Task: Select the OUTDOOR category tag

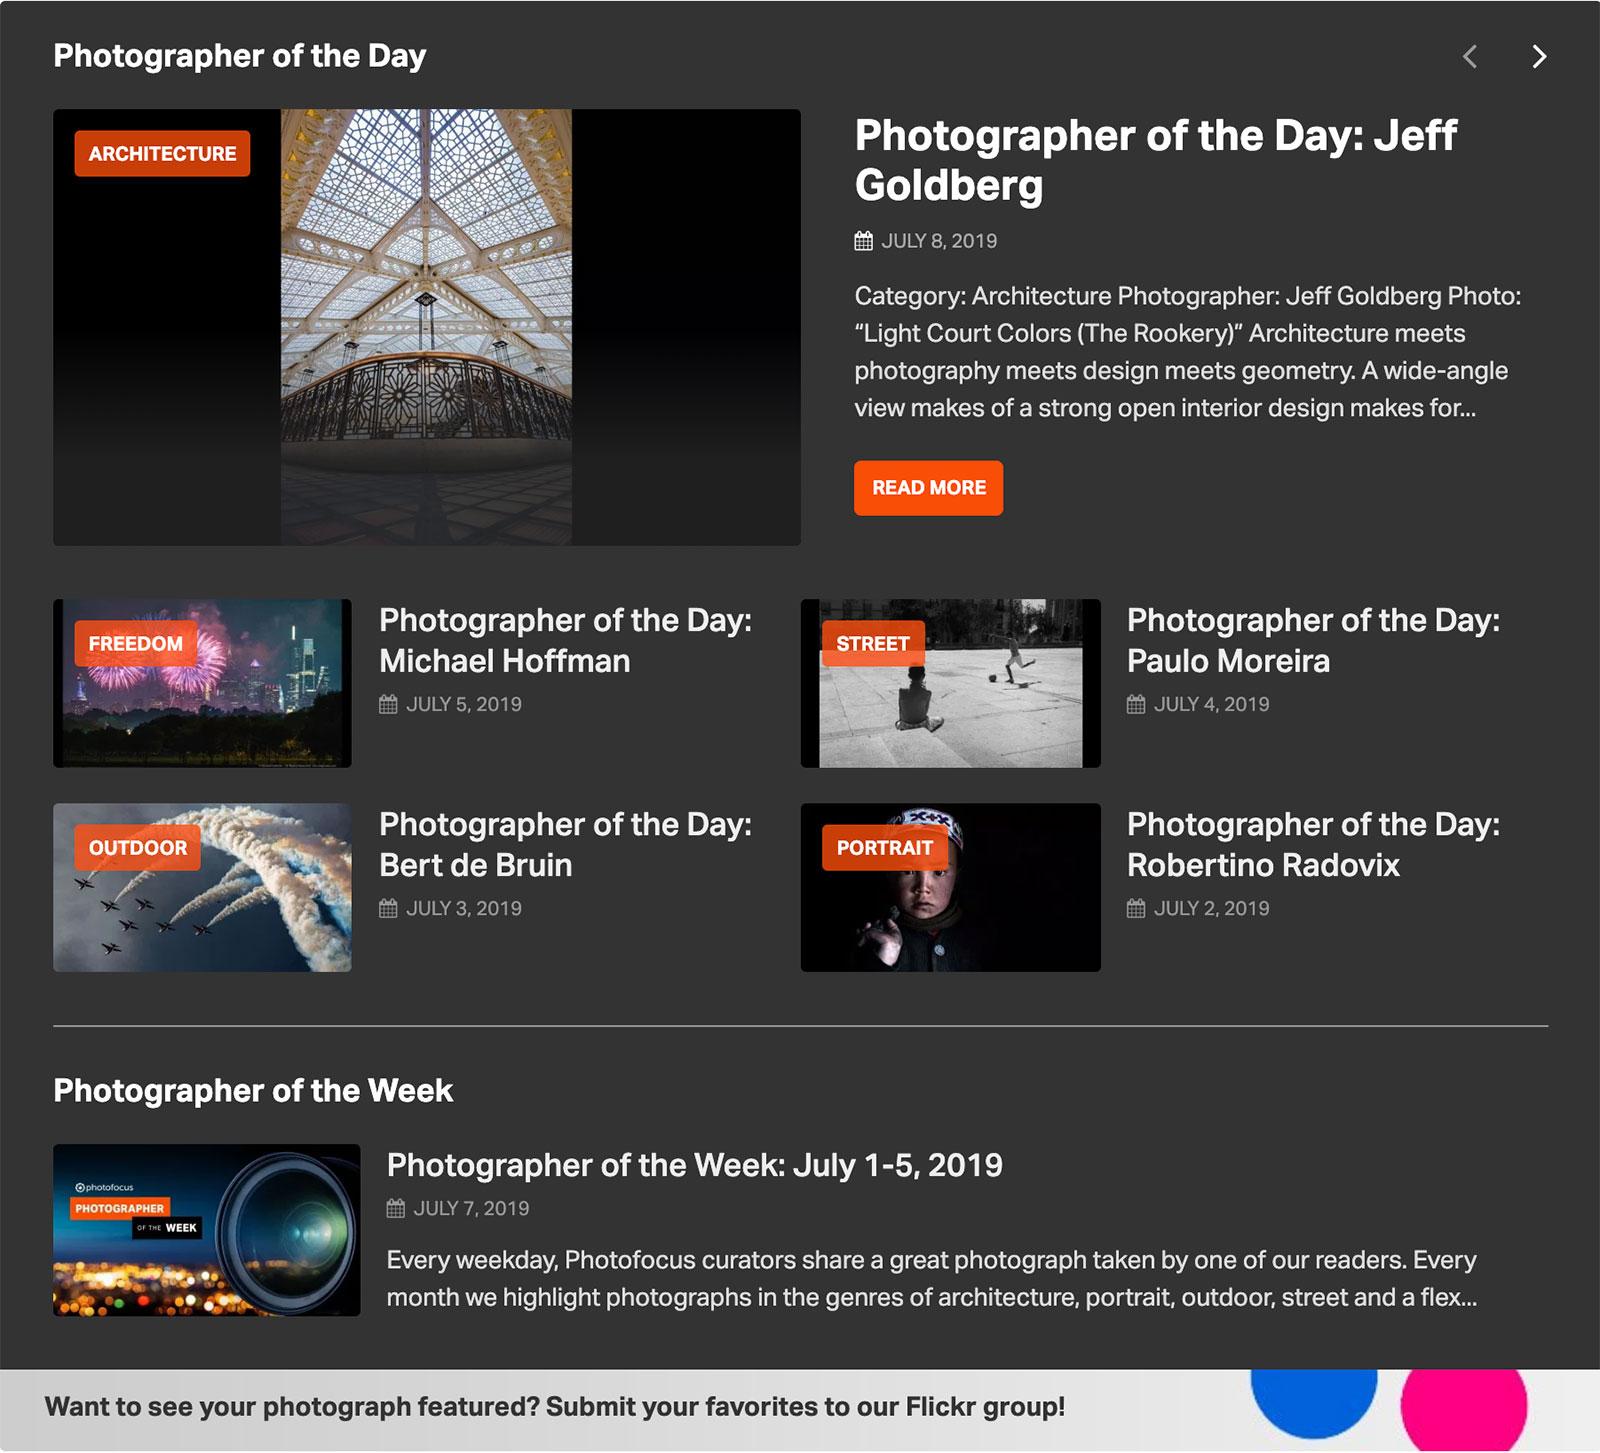Action: (x=138, y=848)
